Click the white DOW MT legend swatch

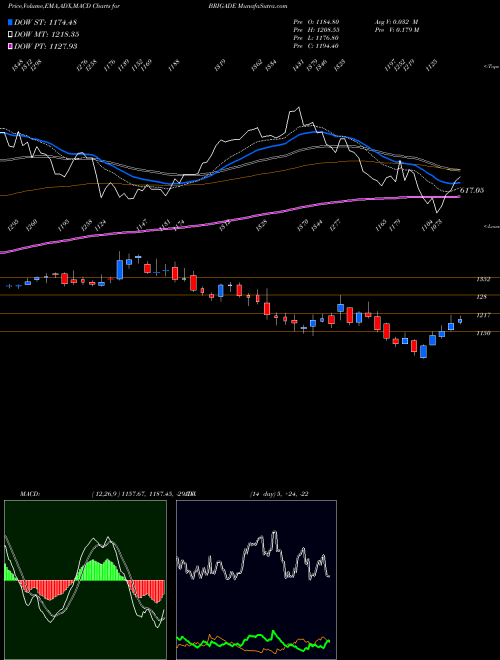10,35
